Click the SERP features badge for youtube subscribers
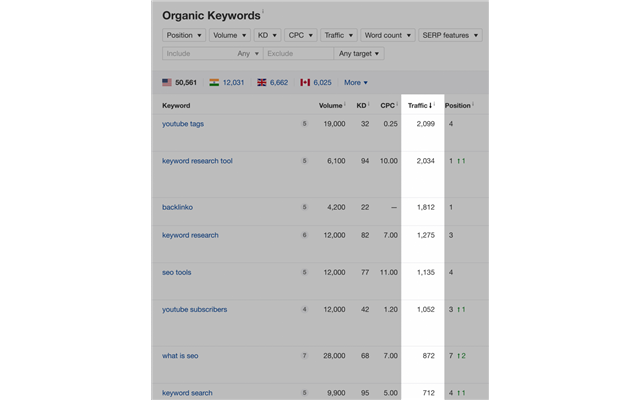The width and height of the screenshot is (640, 400). (304, 309)
